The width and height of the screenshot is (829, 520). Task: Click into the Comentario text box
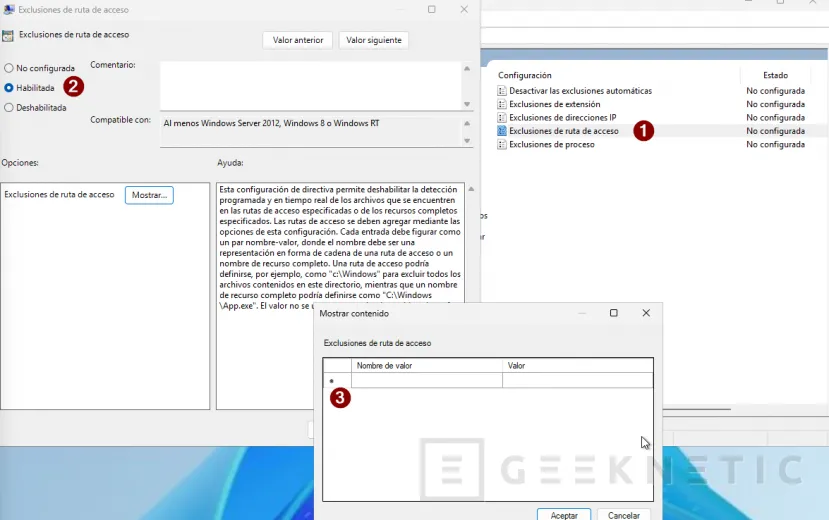(x=311, y=86)
